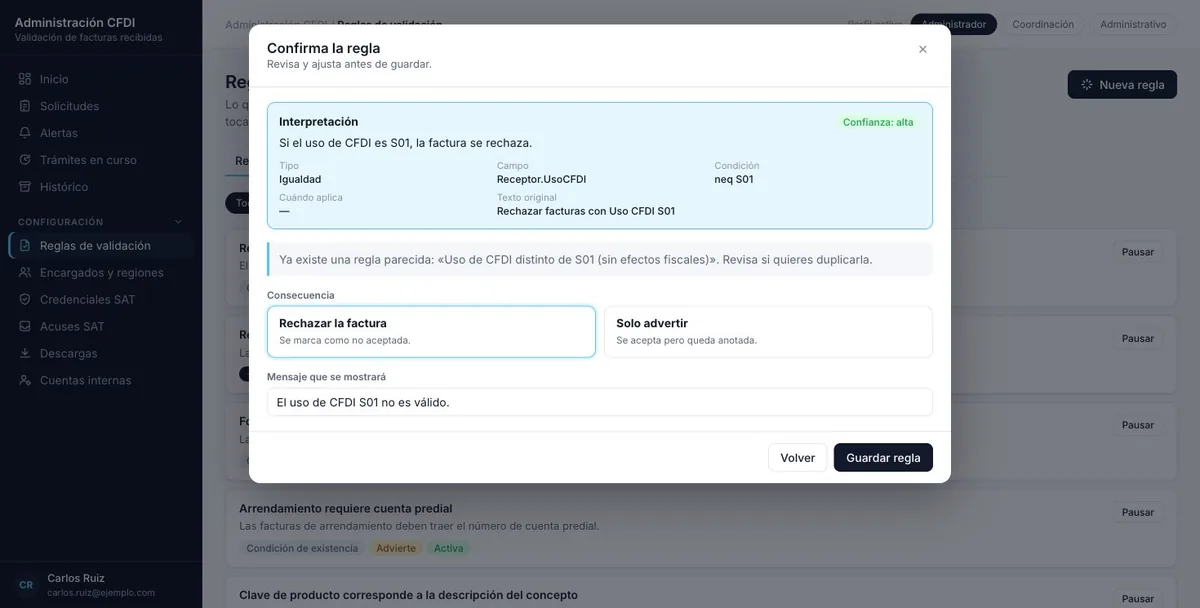Click the Confianza: alta badge

878,122
